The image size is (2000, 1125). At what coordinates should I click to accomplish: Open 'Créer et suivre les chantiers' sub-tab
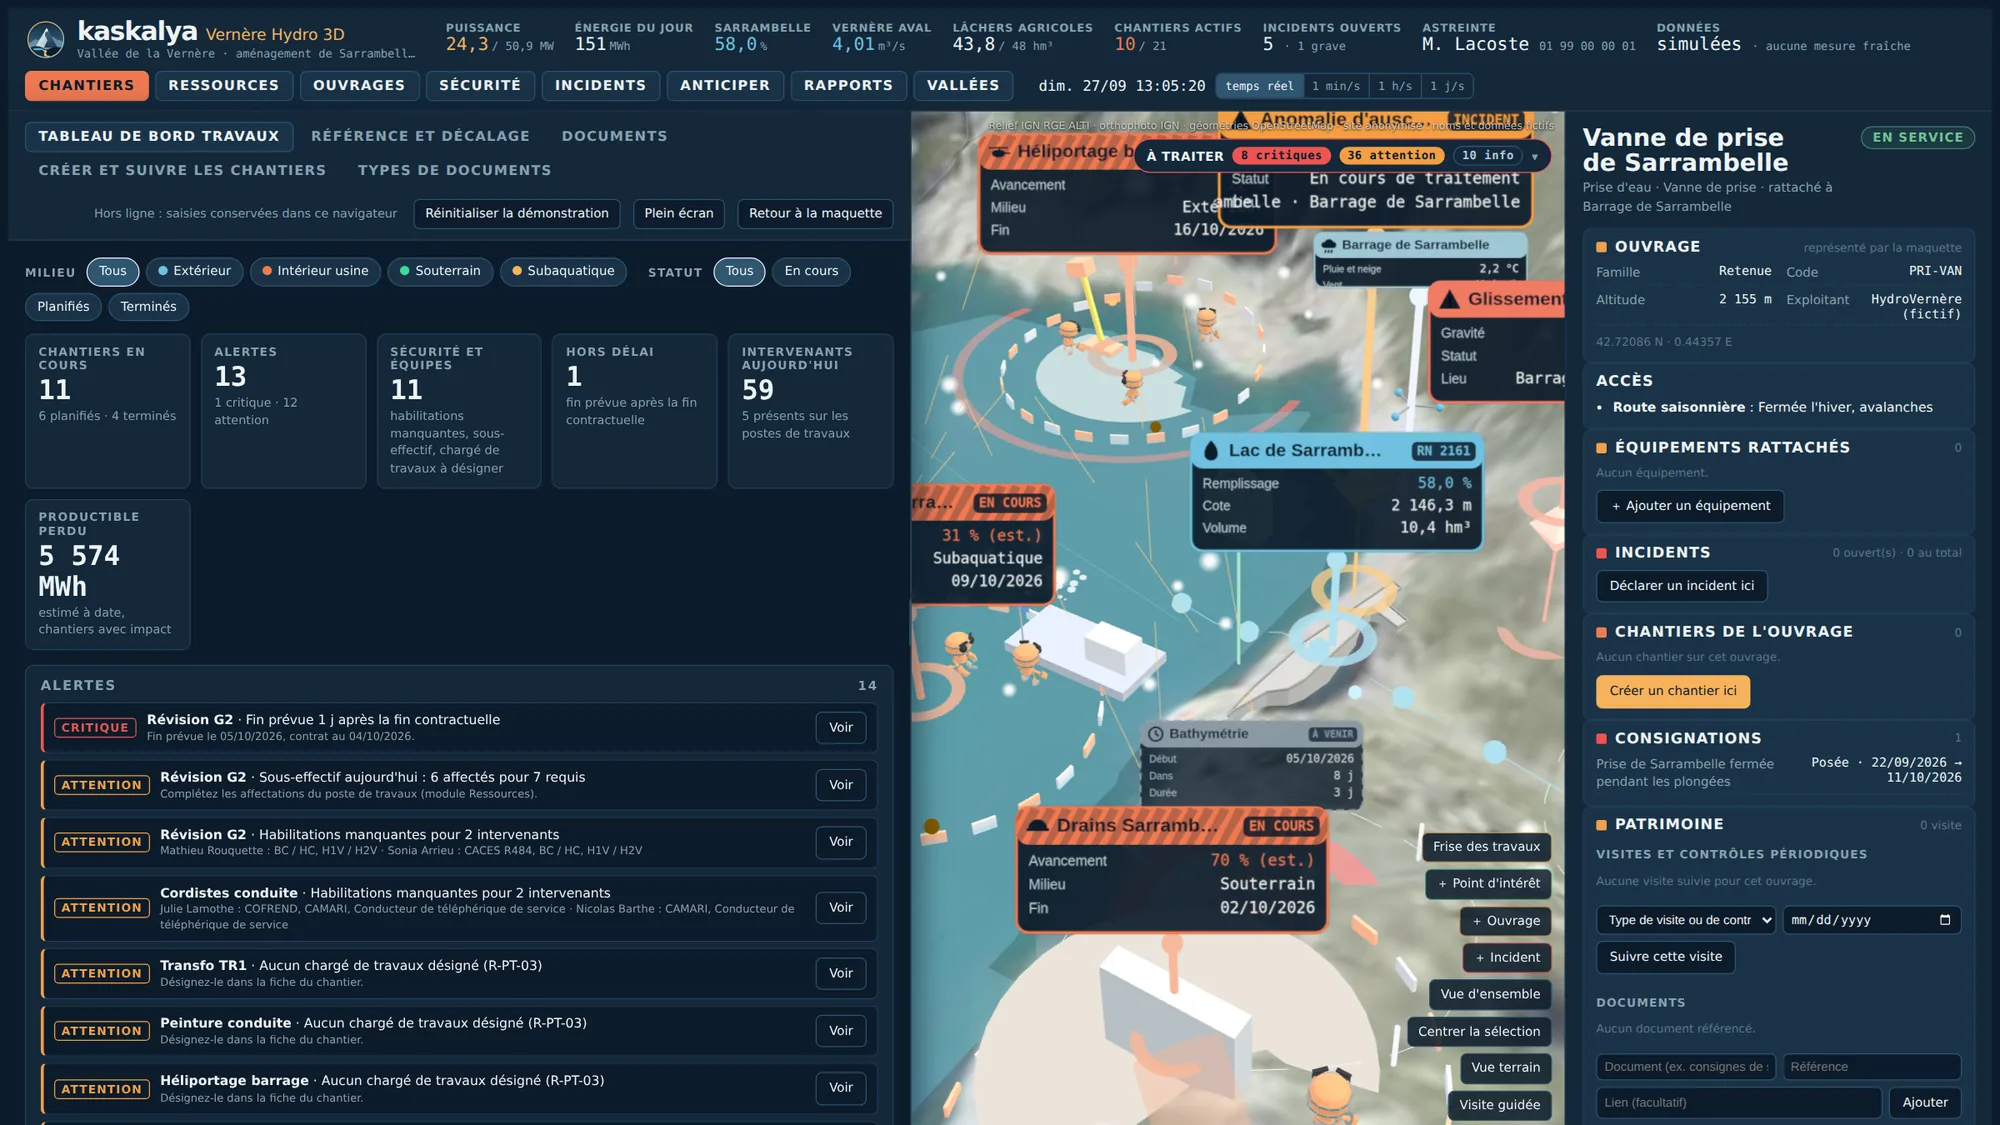coord(182,170)
